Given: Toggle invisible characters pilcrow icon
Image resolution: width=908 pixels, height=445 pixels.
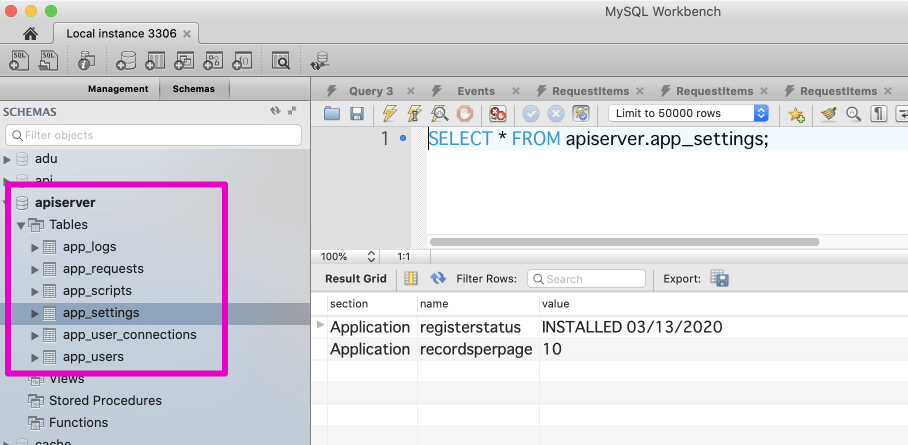Looking at the screenshot, I should point(879,114).
